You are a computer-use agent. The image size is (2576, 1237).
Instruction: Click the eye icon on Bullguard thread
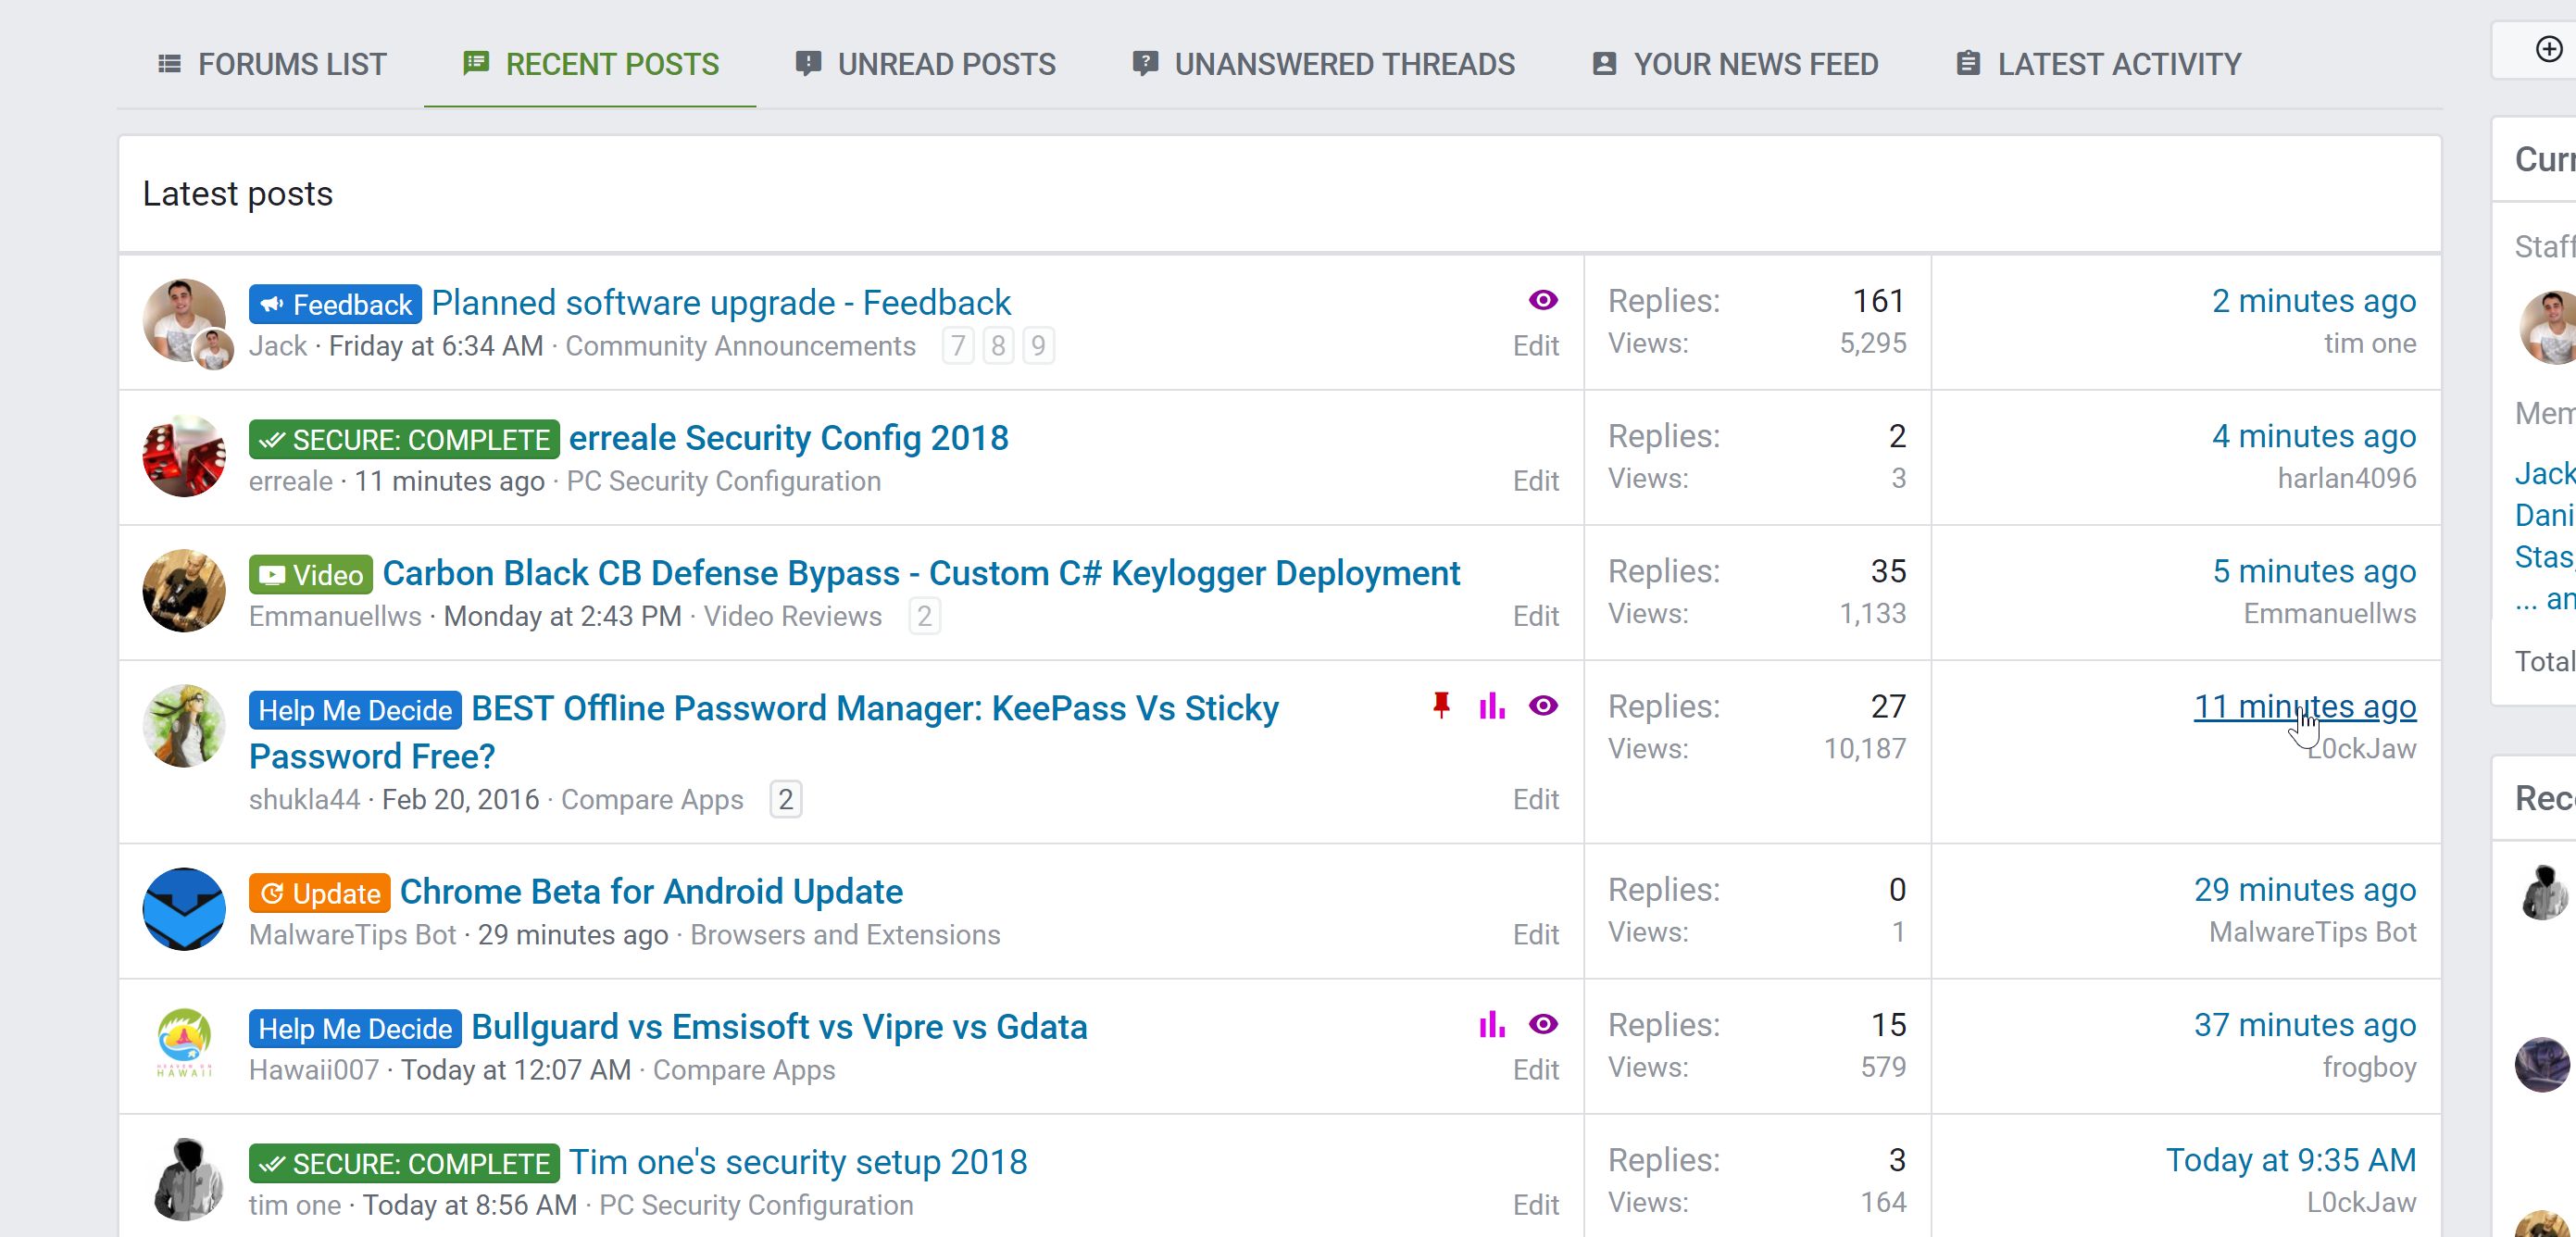tap(1543, 1024)
